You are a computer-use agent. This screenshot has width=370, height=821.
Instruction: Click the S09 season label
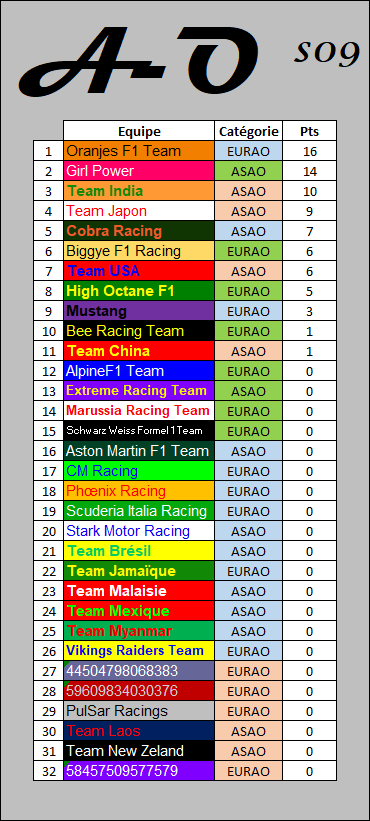[328, 52]
